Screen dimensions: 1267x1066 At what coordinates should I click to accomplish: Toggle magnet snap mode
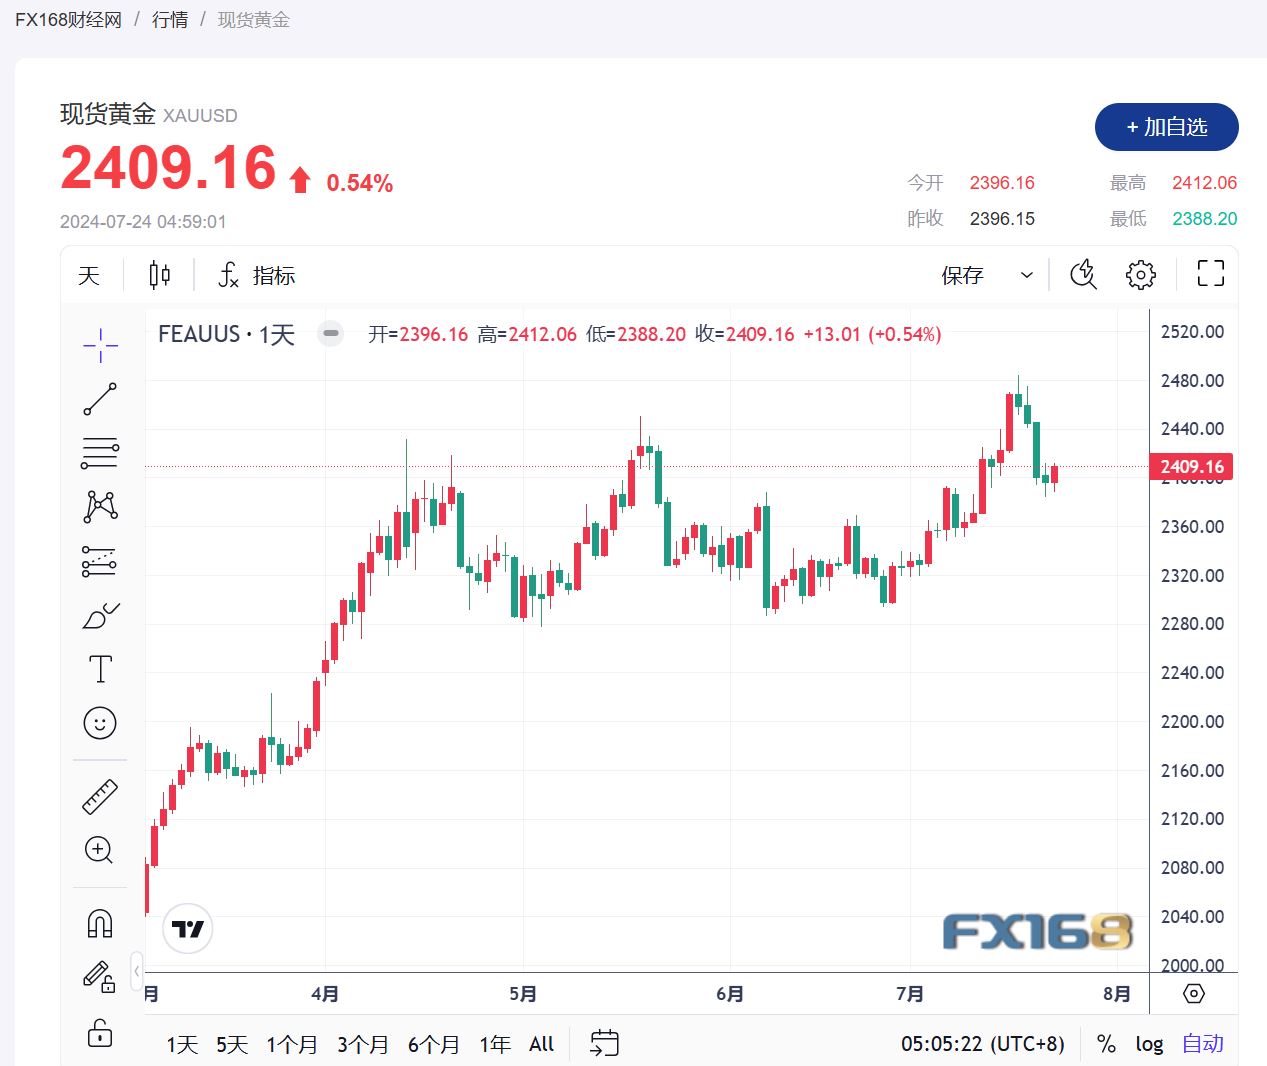tap(100, 923)
